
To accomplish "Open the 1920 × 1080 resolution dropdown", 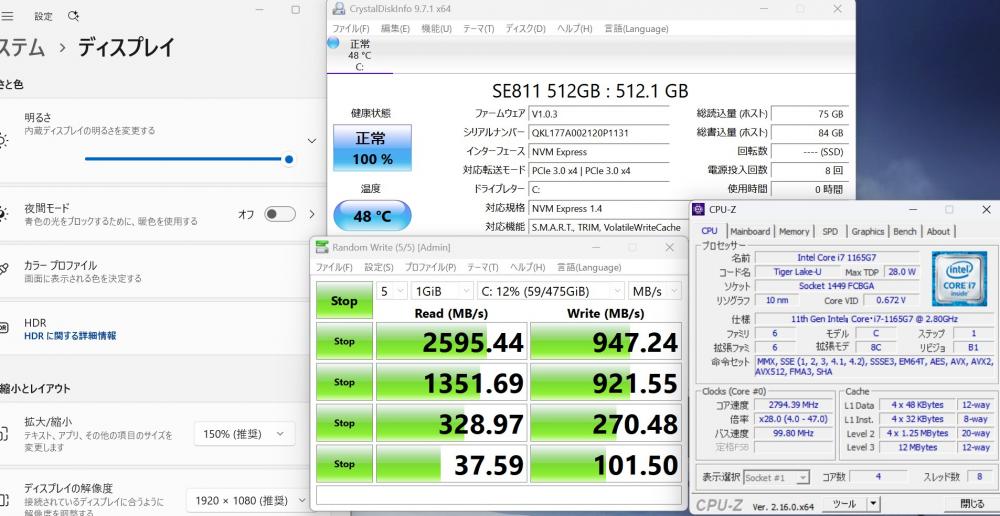I will [244, 499].
